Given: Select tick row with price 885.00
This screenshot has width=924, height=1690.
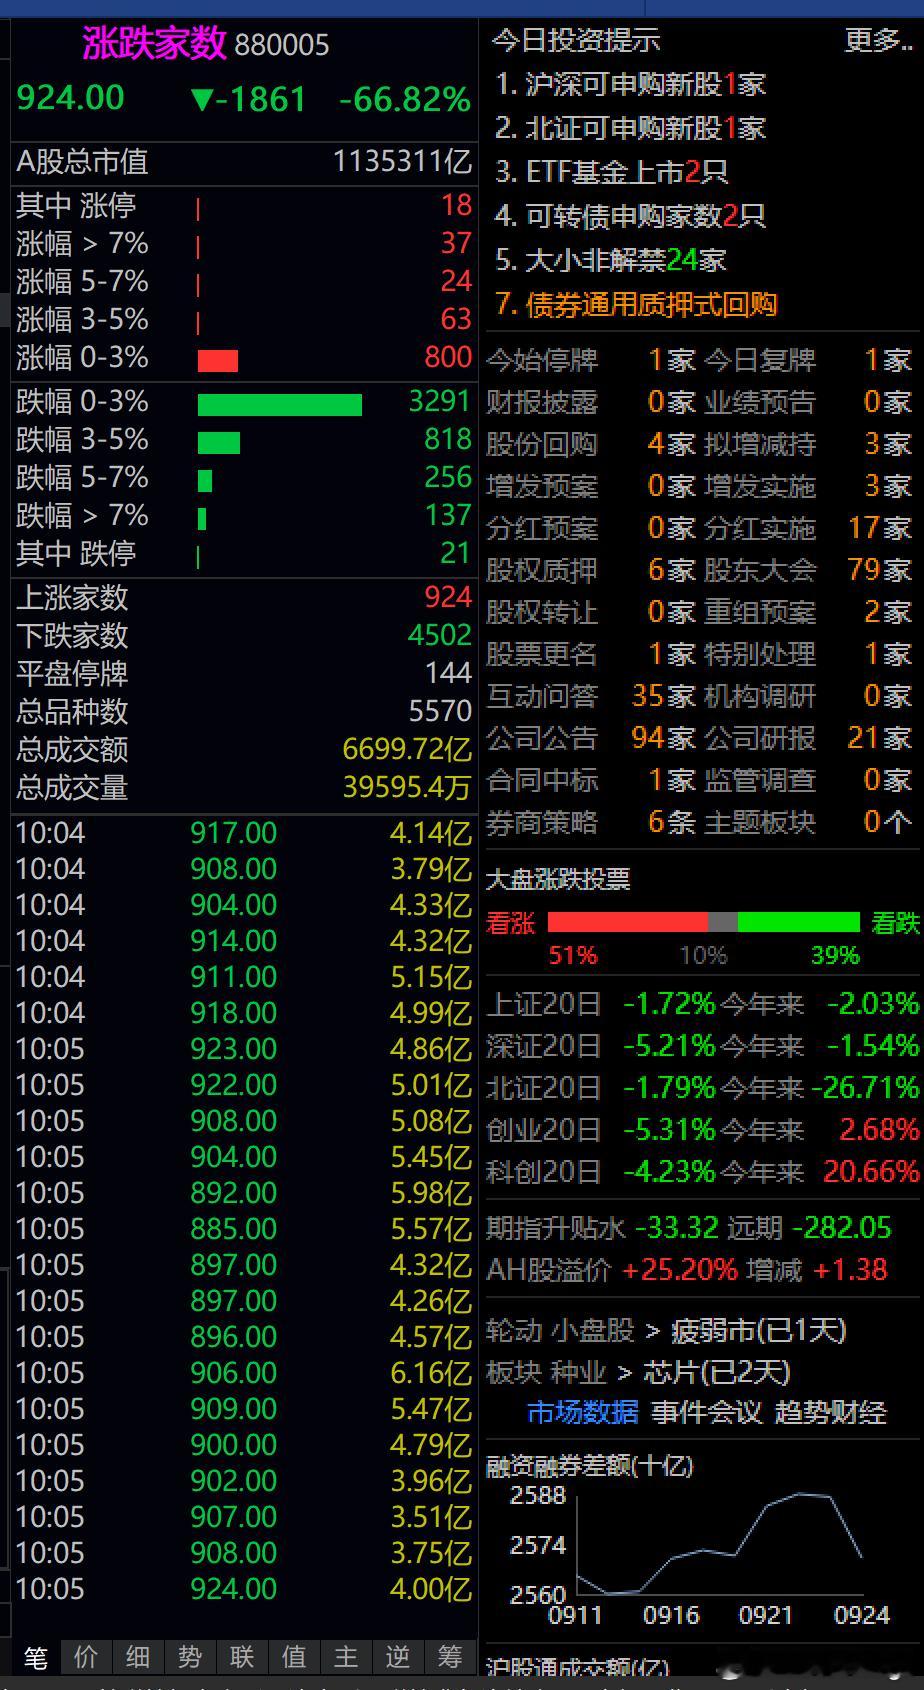Looking at the screenshot, I should click(243, 1229).
